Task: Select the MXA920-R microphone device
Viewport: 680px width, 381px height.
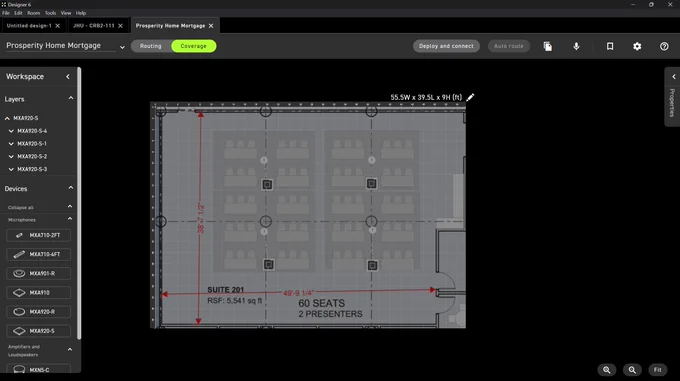Action: (39, 312)
